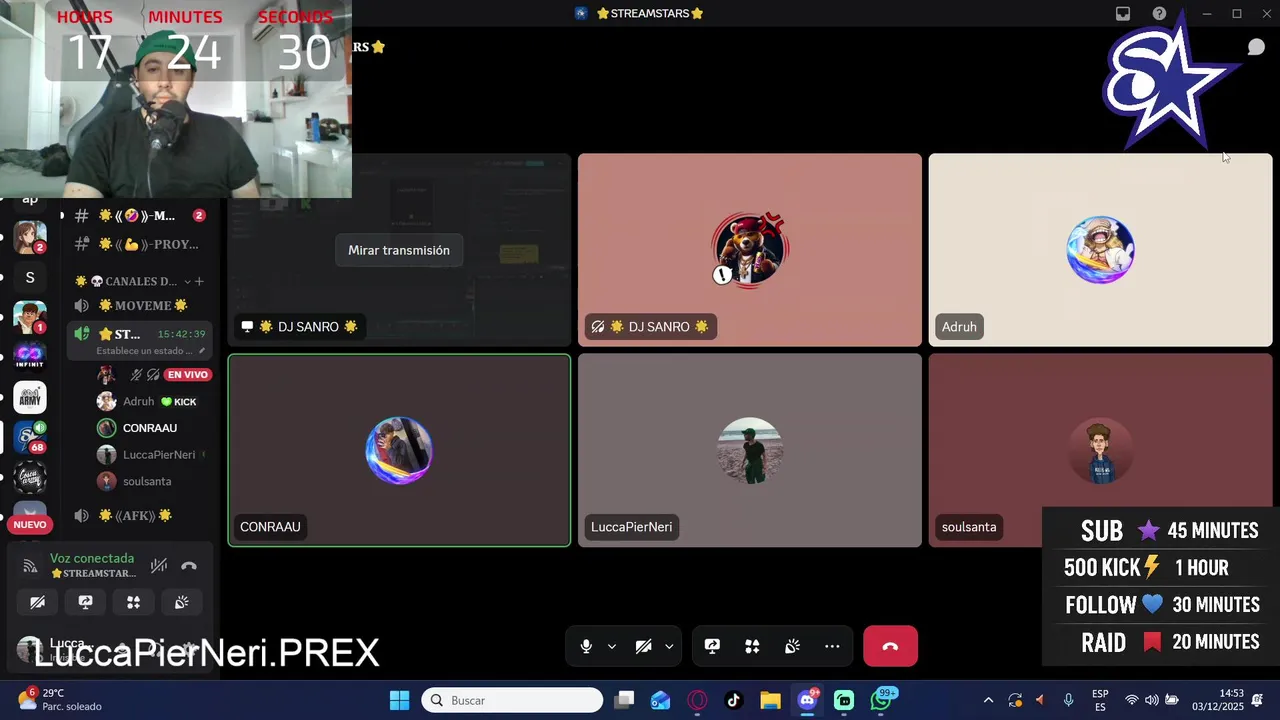
Task: Switch ESP keyboard language indicator
Action: 1100,700
